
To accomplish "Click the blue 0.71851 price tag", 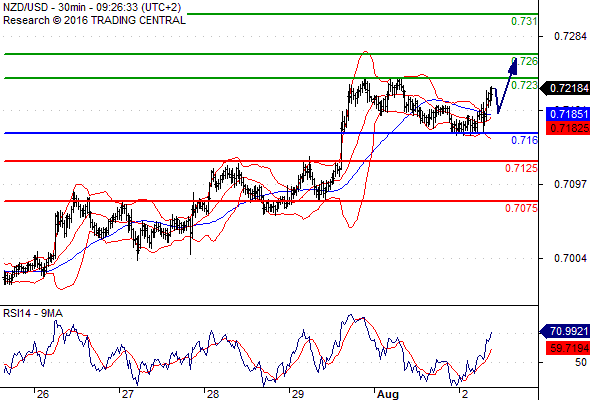I will pos(568,114).
